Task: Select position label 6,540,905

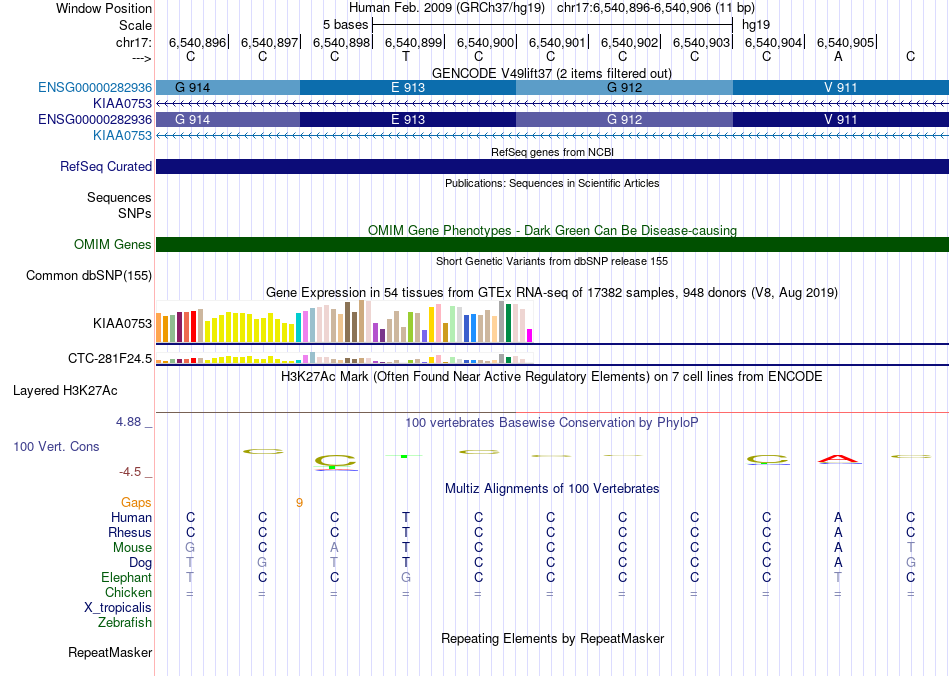Action: 845,42
